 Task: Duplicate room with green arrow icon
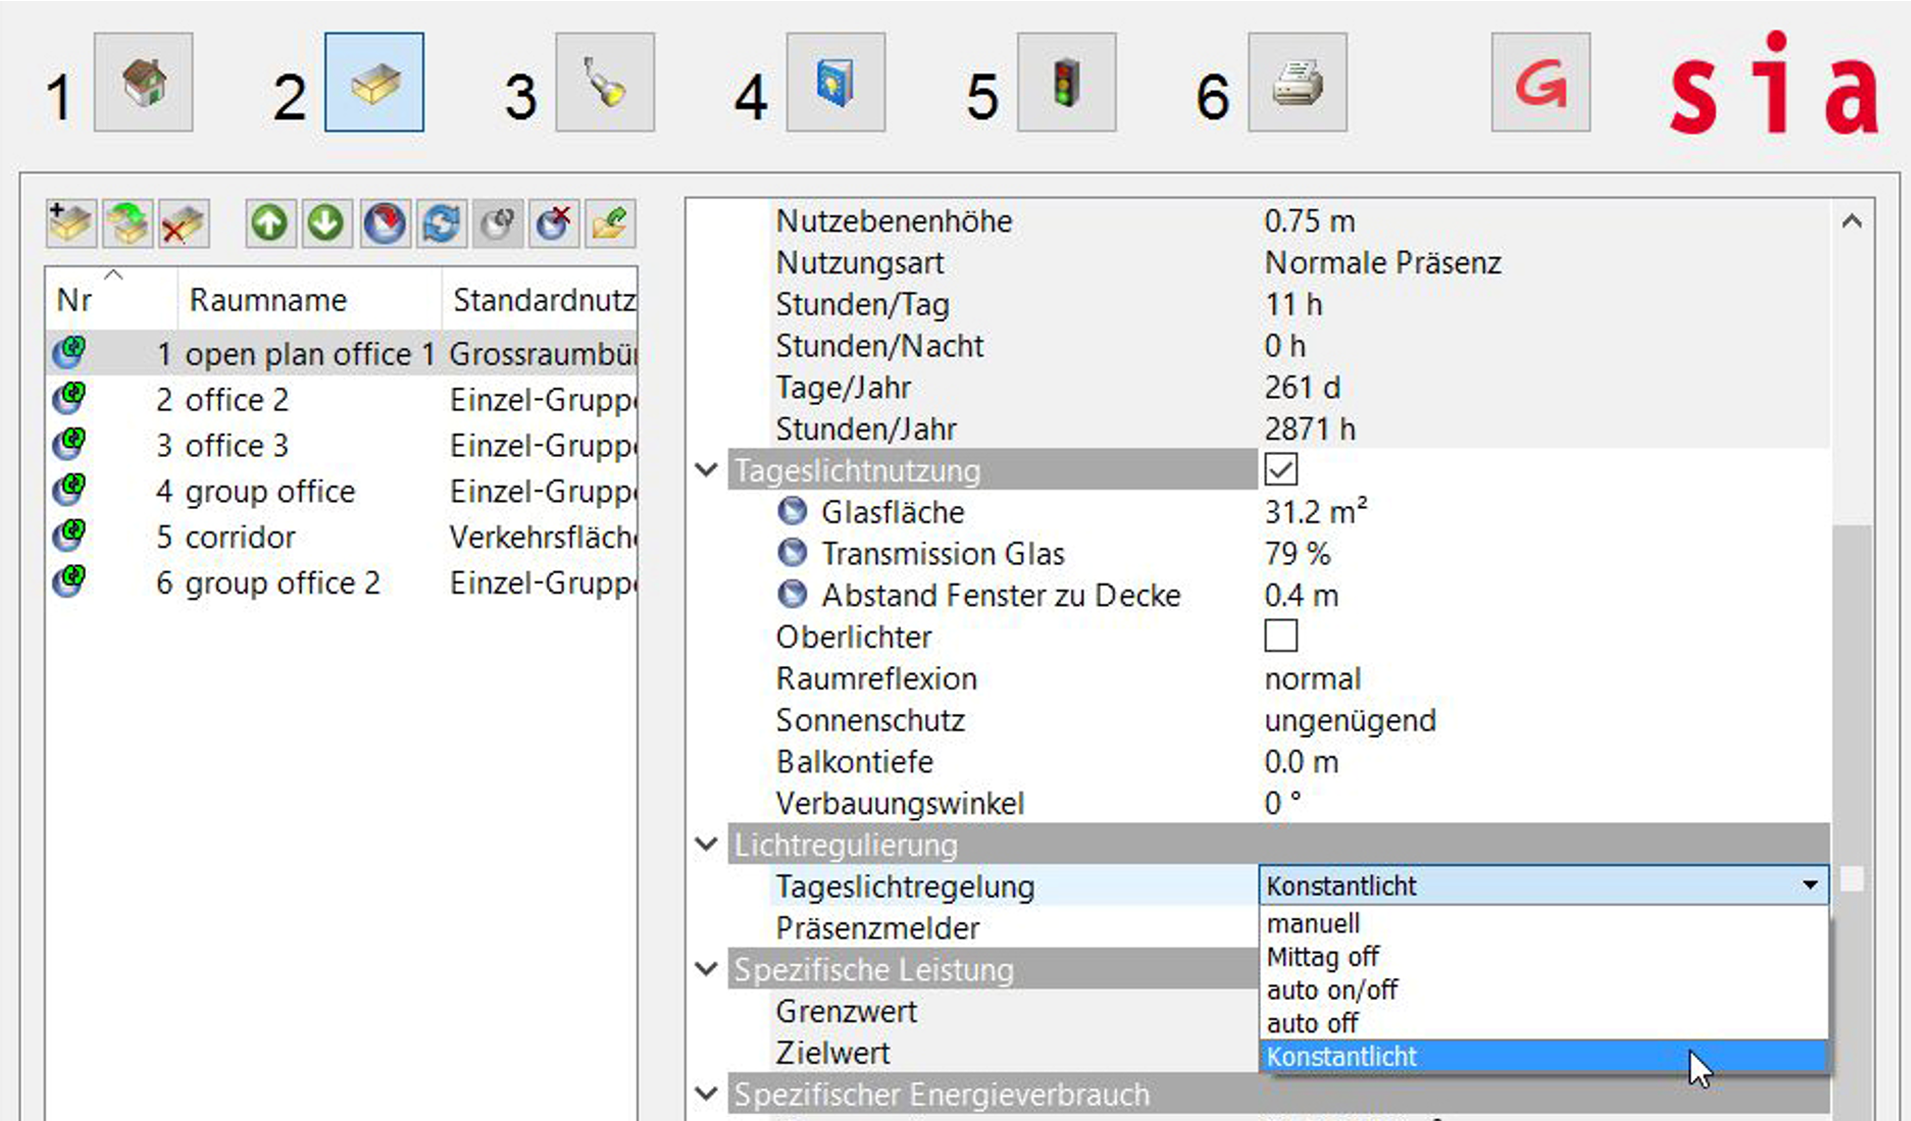point(127,223)
